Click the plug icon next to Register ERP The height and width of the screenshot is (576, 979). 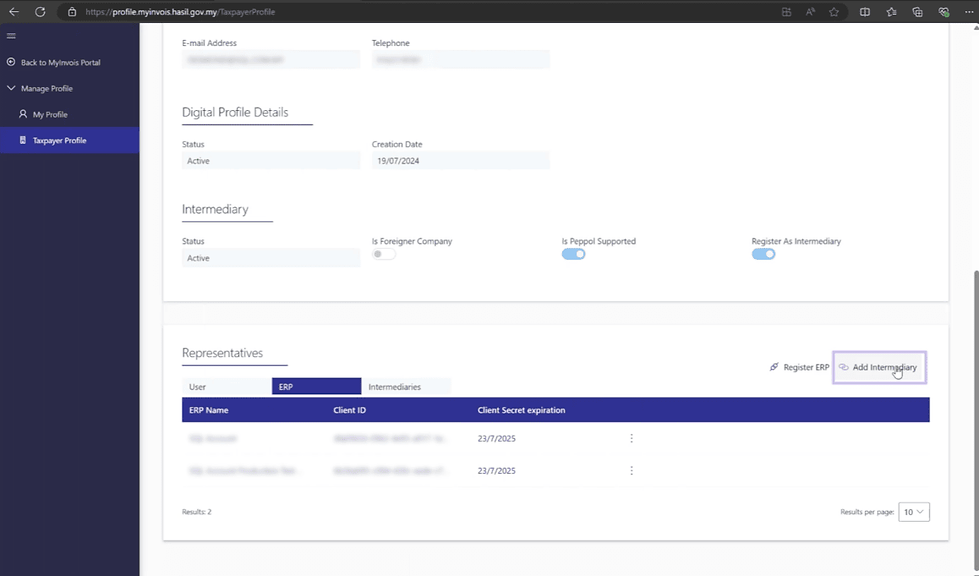click(772, 367)
